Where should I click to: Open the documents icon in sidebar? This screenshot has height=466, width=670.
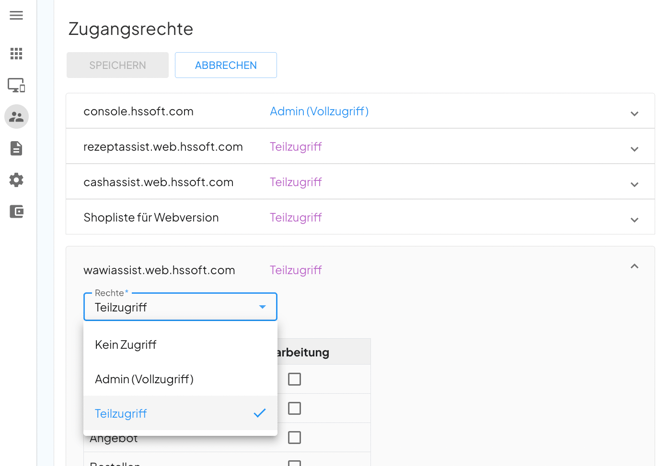[16, 149]
